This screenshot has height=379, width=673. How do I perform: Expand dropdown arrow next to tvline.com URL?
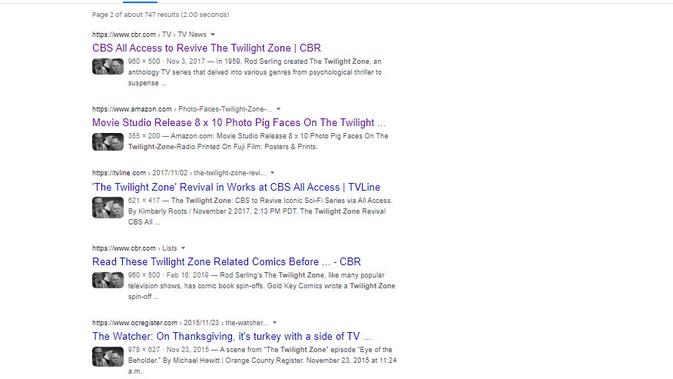tap(272, 173)
